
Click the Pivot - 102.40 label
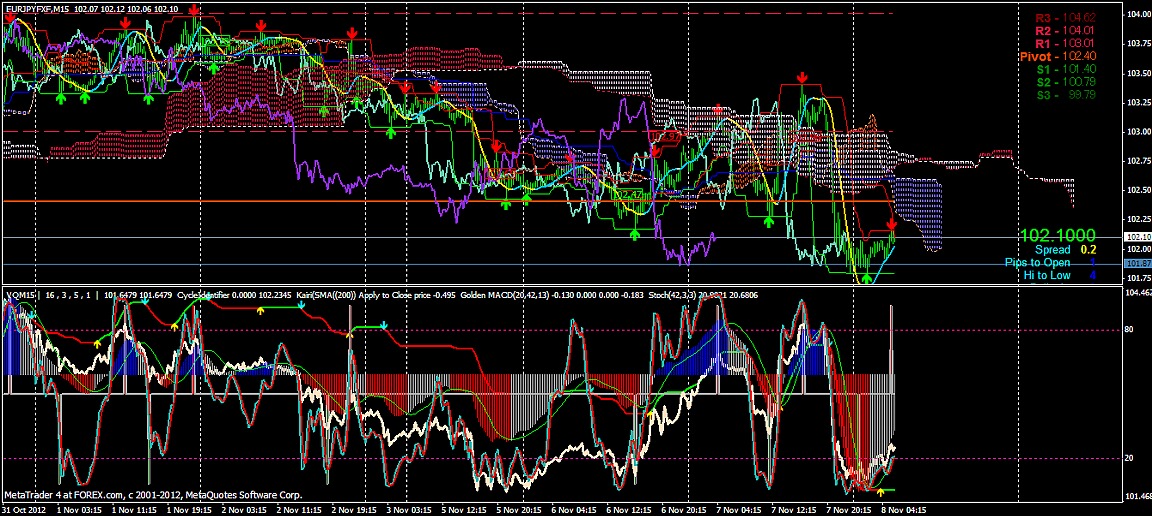(1059, 57)
